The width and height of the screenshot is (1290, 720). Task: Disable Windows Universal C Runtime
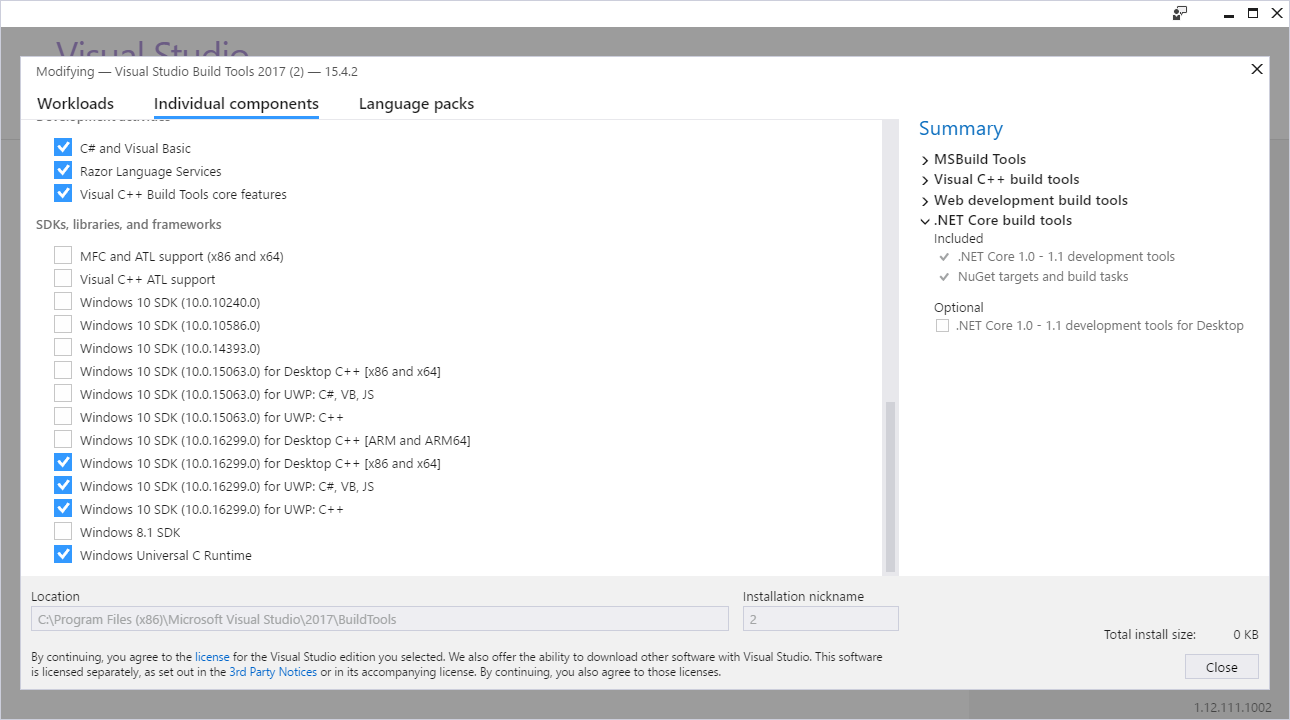click(63, 555)
